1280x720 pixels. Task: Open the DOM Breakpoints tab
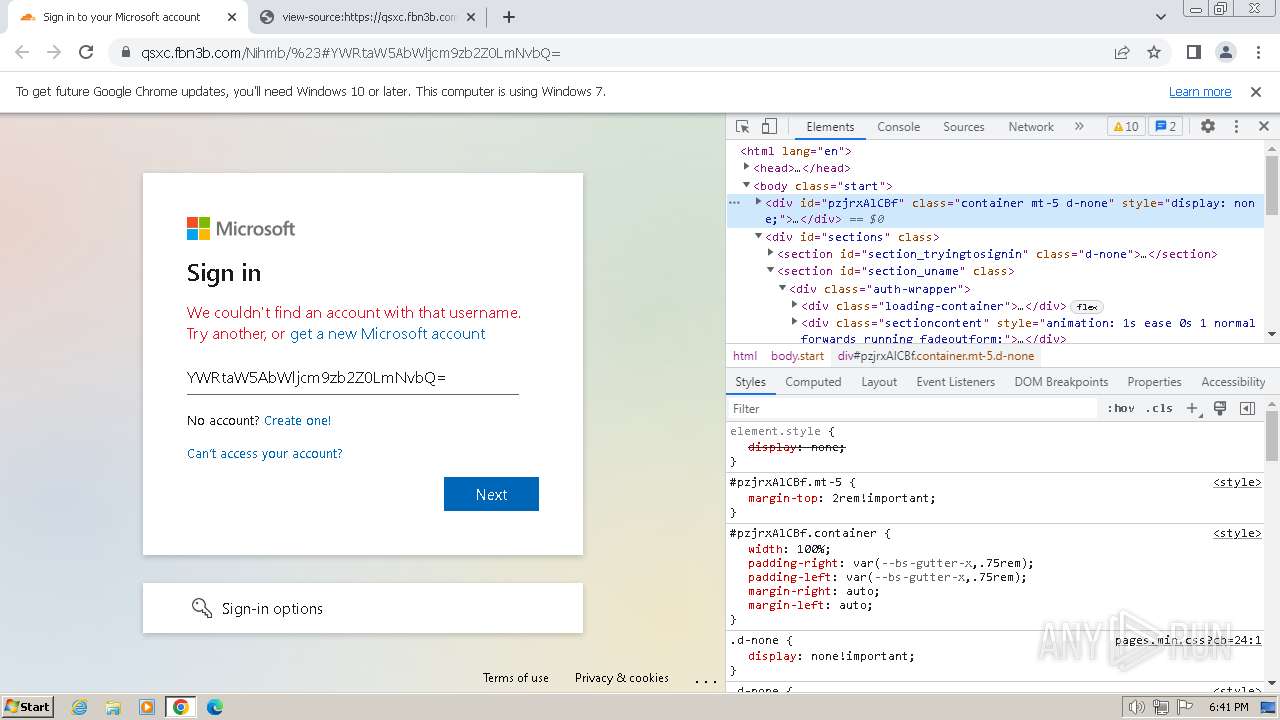pos(1061,382)
